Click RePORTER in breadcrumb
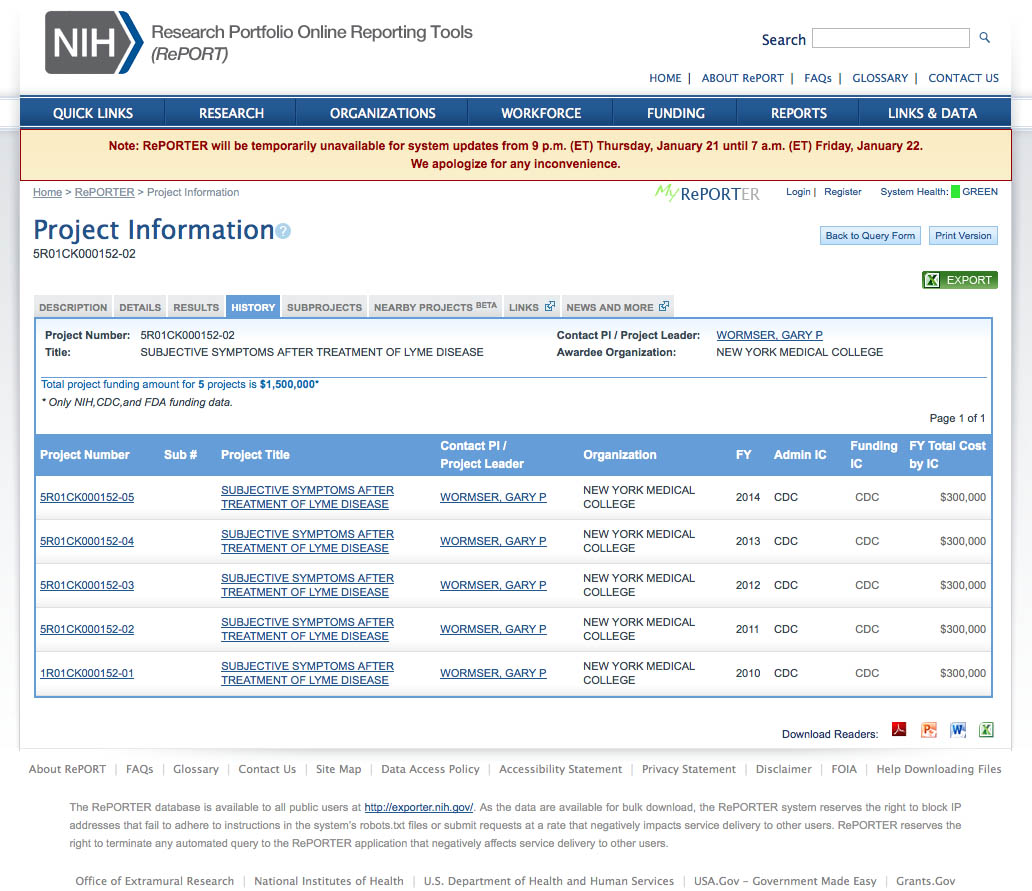The width and height of the screenshot is (1032, 891). tap(104, 192)
